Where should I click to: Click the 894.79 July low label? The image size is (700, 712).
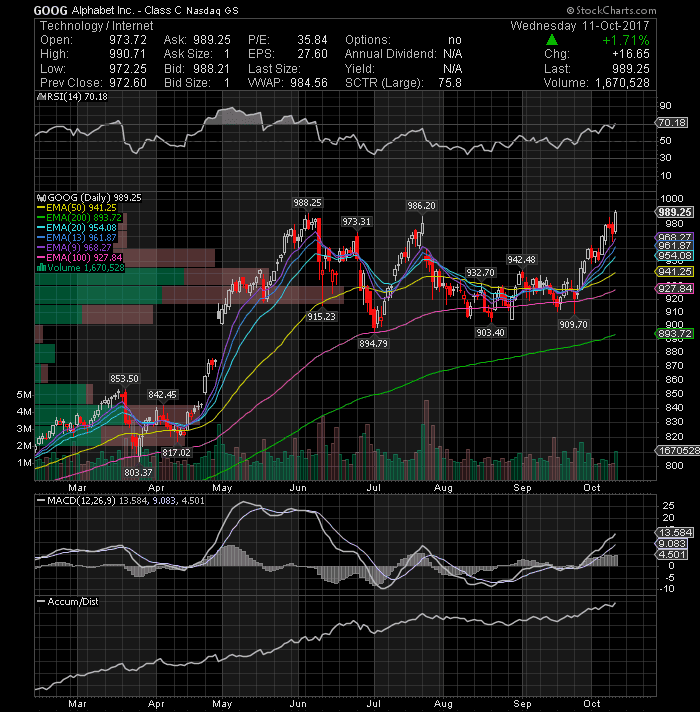click(373, 344)
